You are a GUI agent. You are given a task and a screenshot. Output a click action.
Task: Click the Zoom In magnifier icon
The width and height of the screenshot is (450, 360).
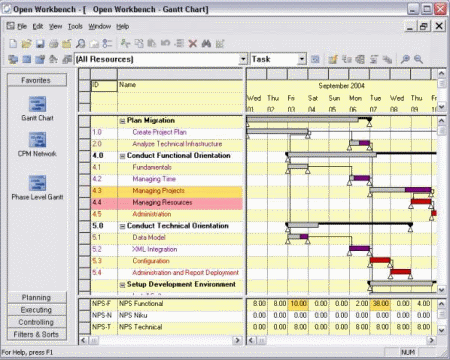click(x=405, y=59)
